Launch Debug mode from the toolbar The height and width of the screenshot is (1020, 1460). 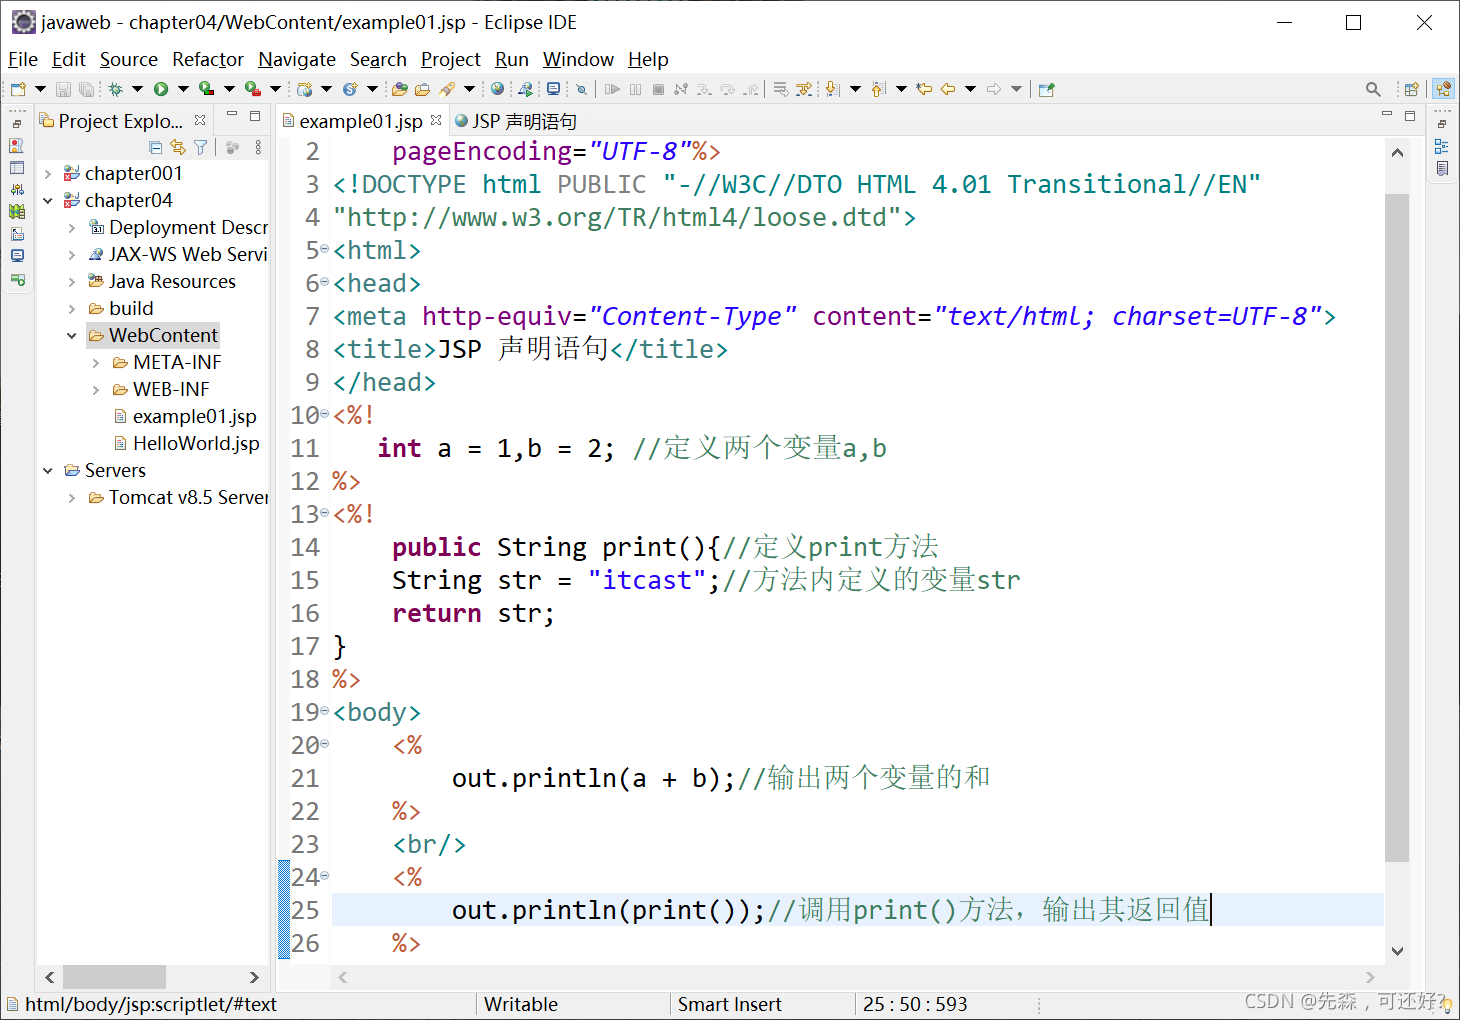116,89
